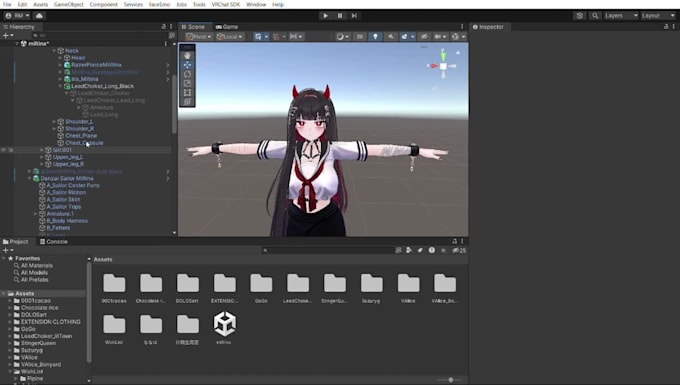Toggle the Inspector lock icon
Viewport: 680px width, 385px height.
coord(666,27)
